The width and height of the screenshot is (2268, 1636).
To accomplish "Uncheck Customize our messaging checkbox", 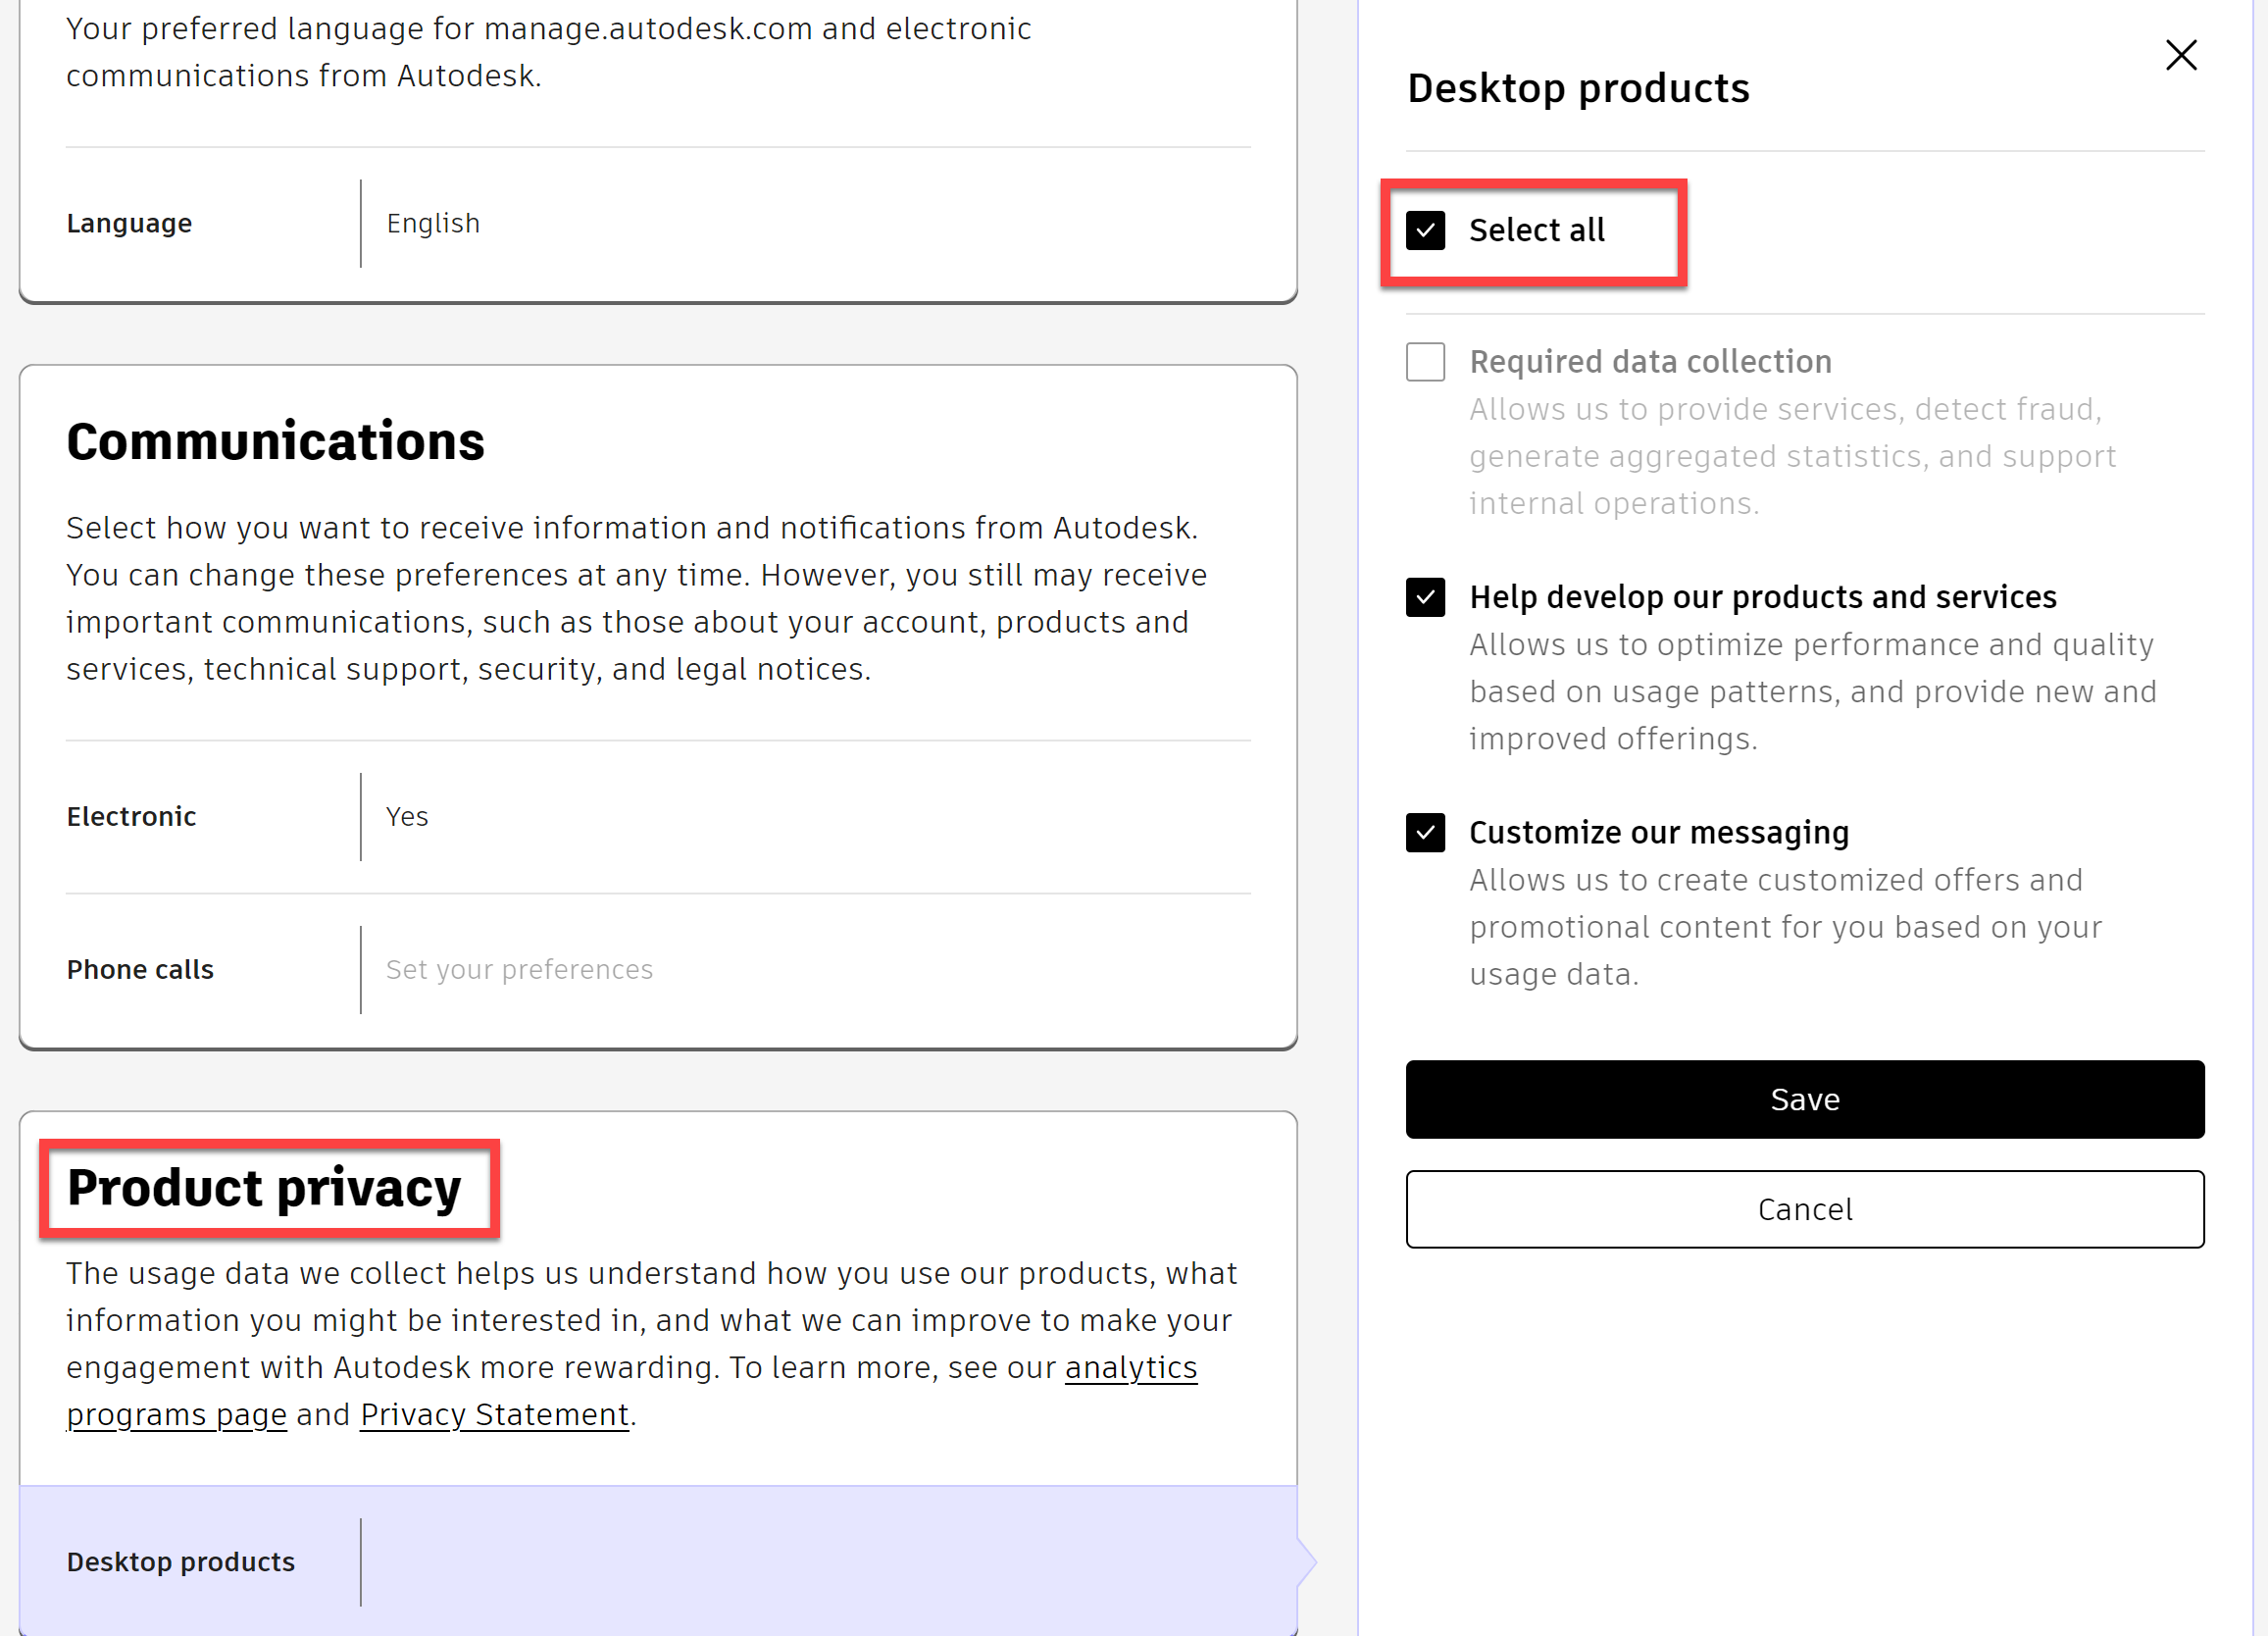I will tap(1425, 832).
